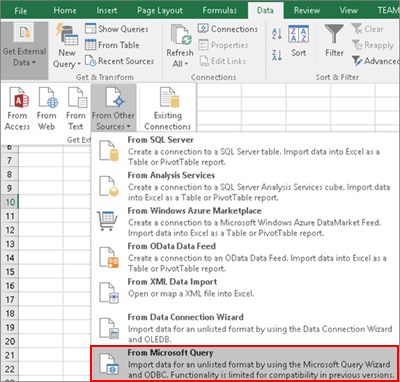Click the Clear filter command
Screen dimensions: 400x382
tap(368, 29)
